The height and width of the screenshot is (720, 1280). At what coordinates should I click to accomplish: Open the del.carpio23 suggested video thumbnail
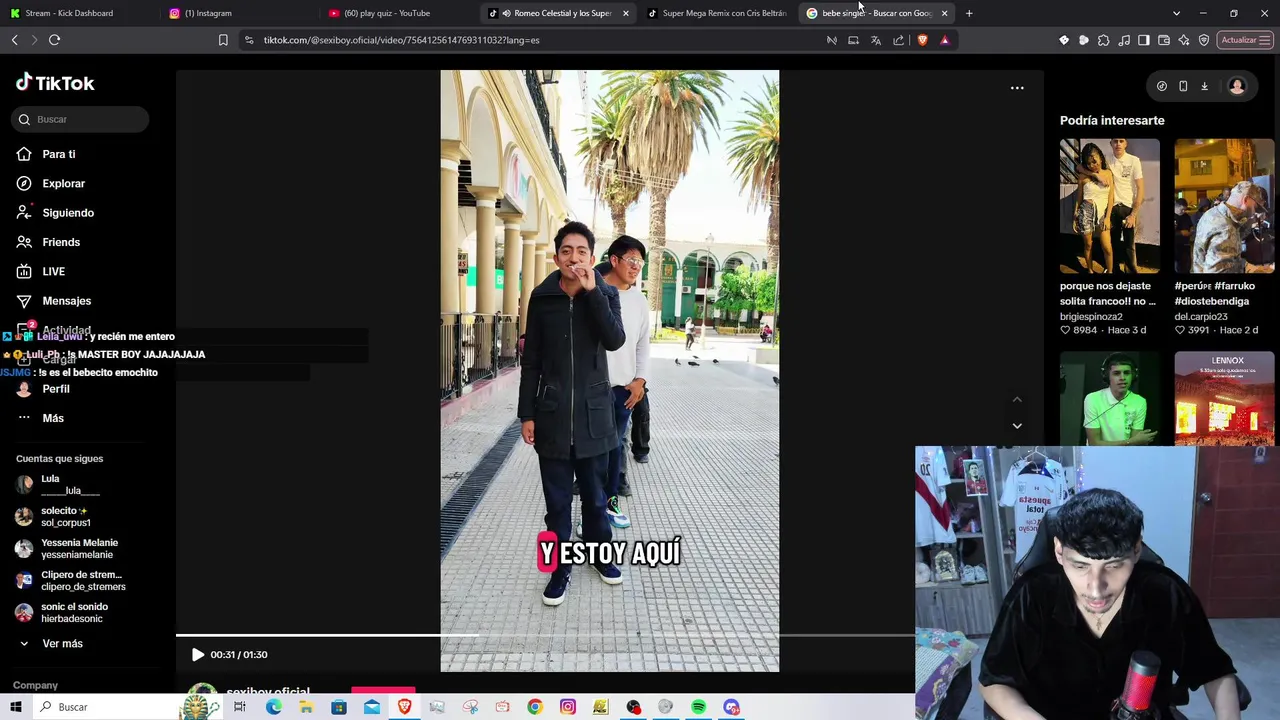1224,206
